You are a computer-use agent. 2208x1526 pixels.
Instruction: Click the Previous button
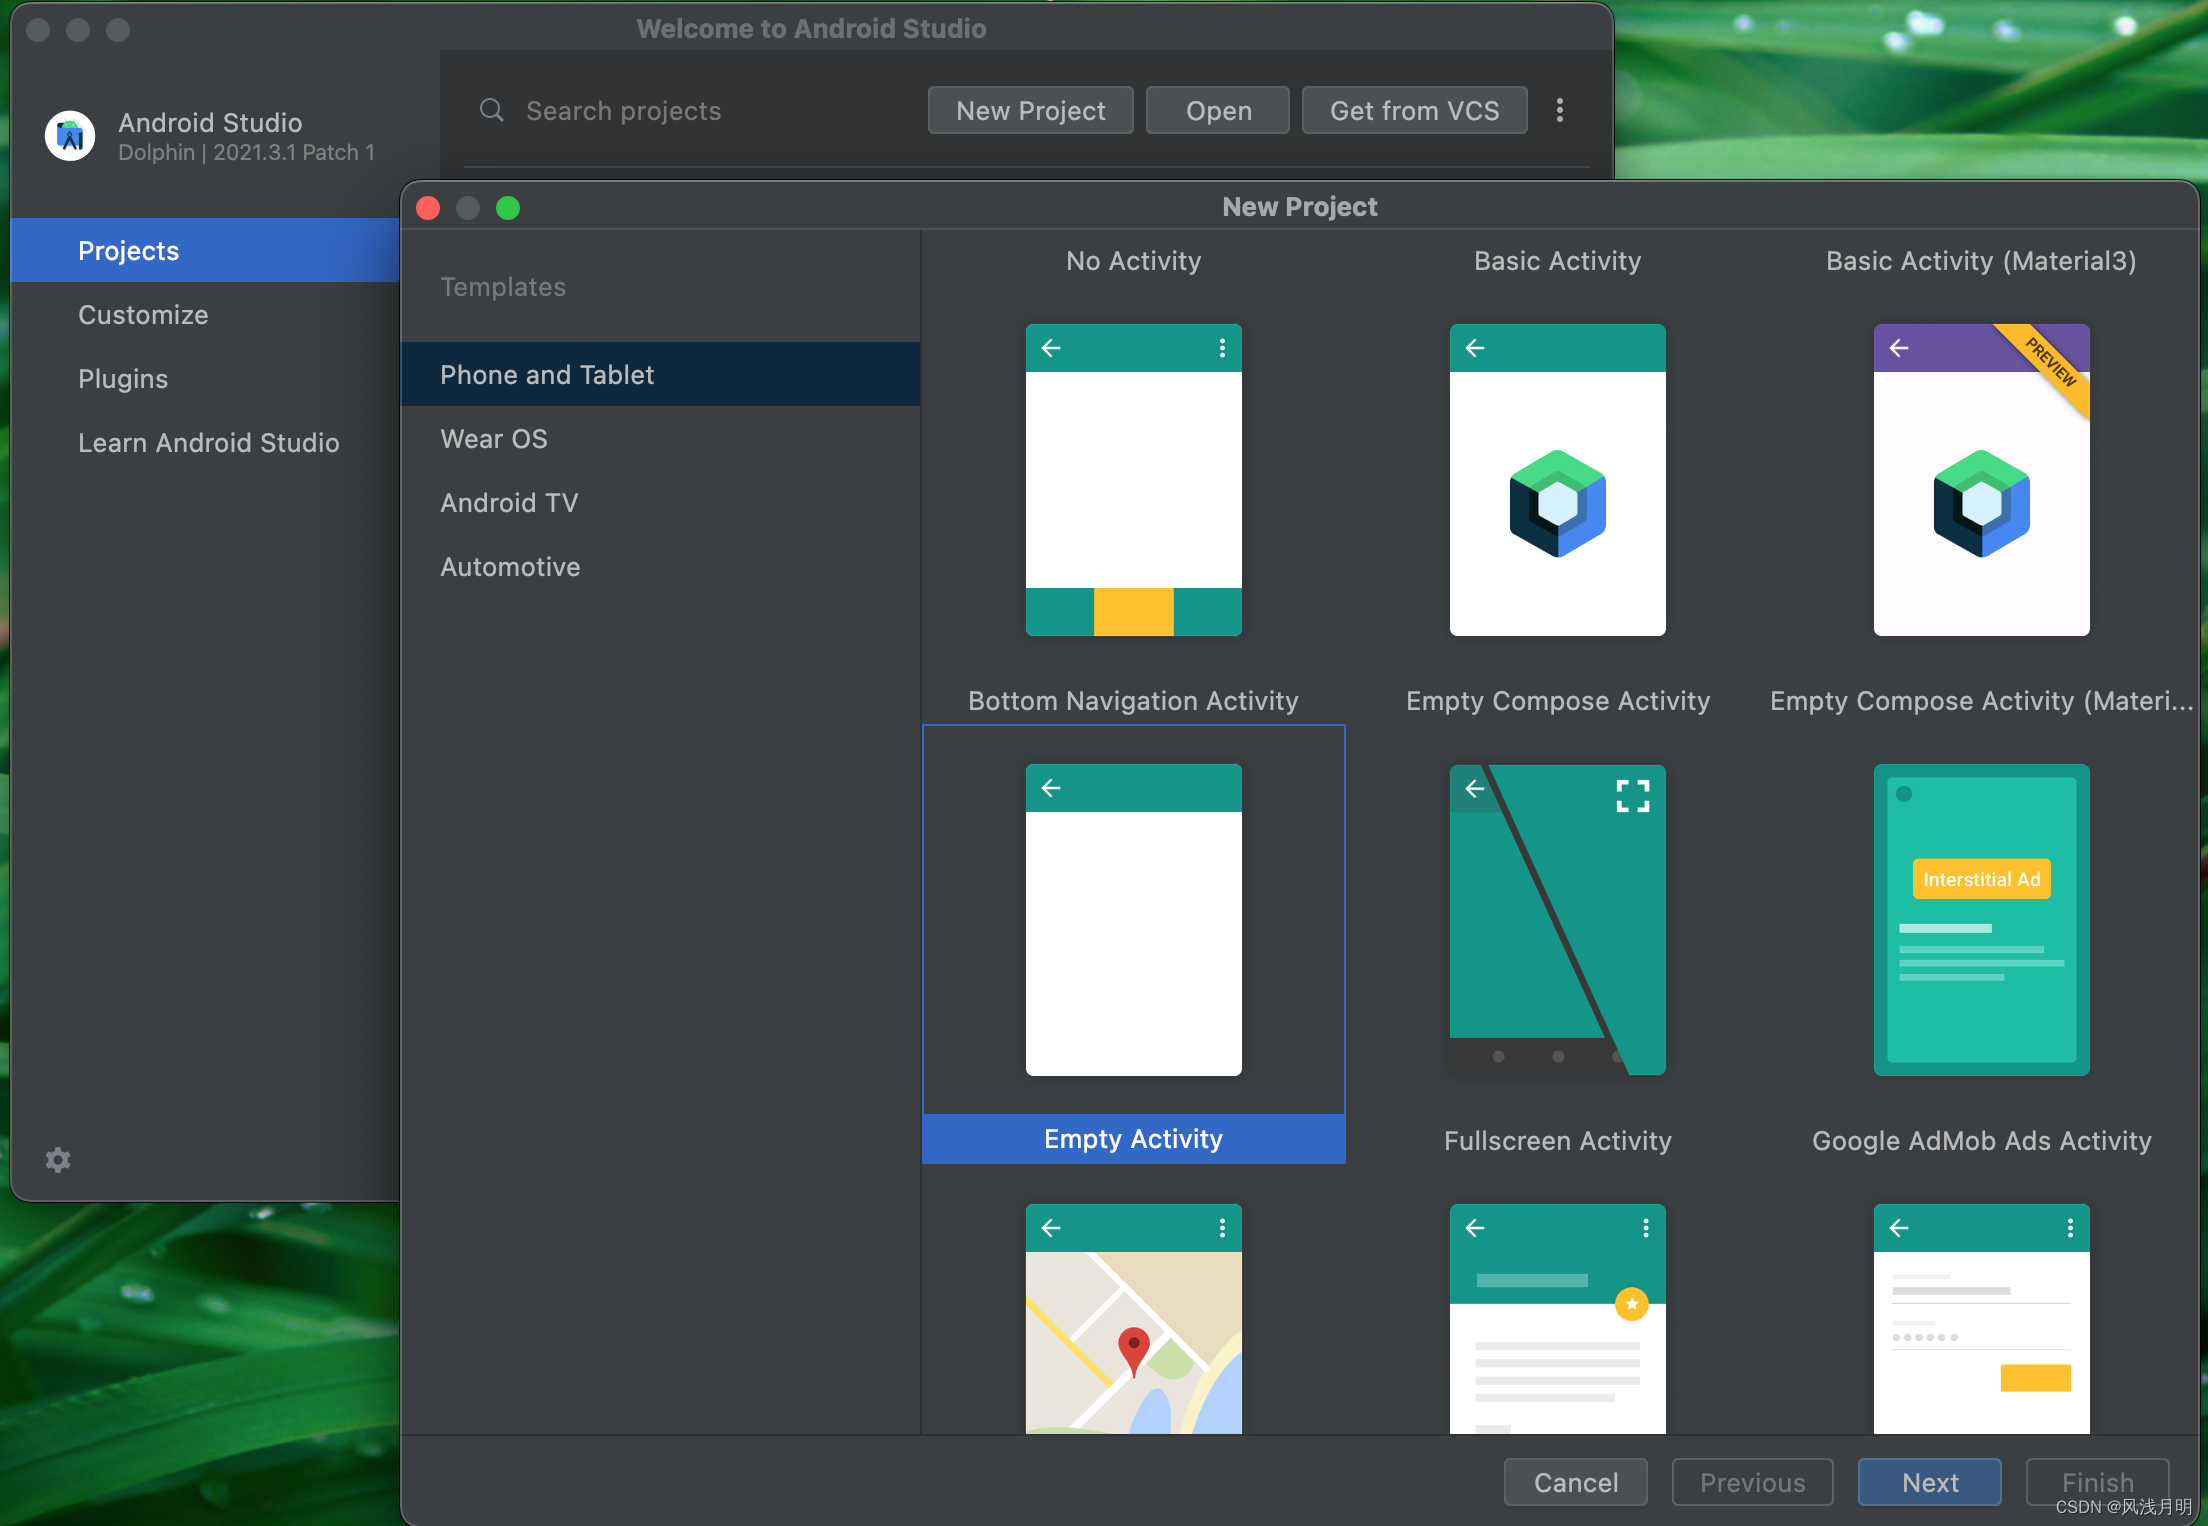(x=1752, y=1482)
